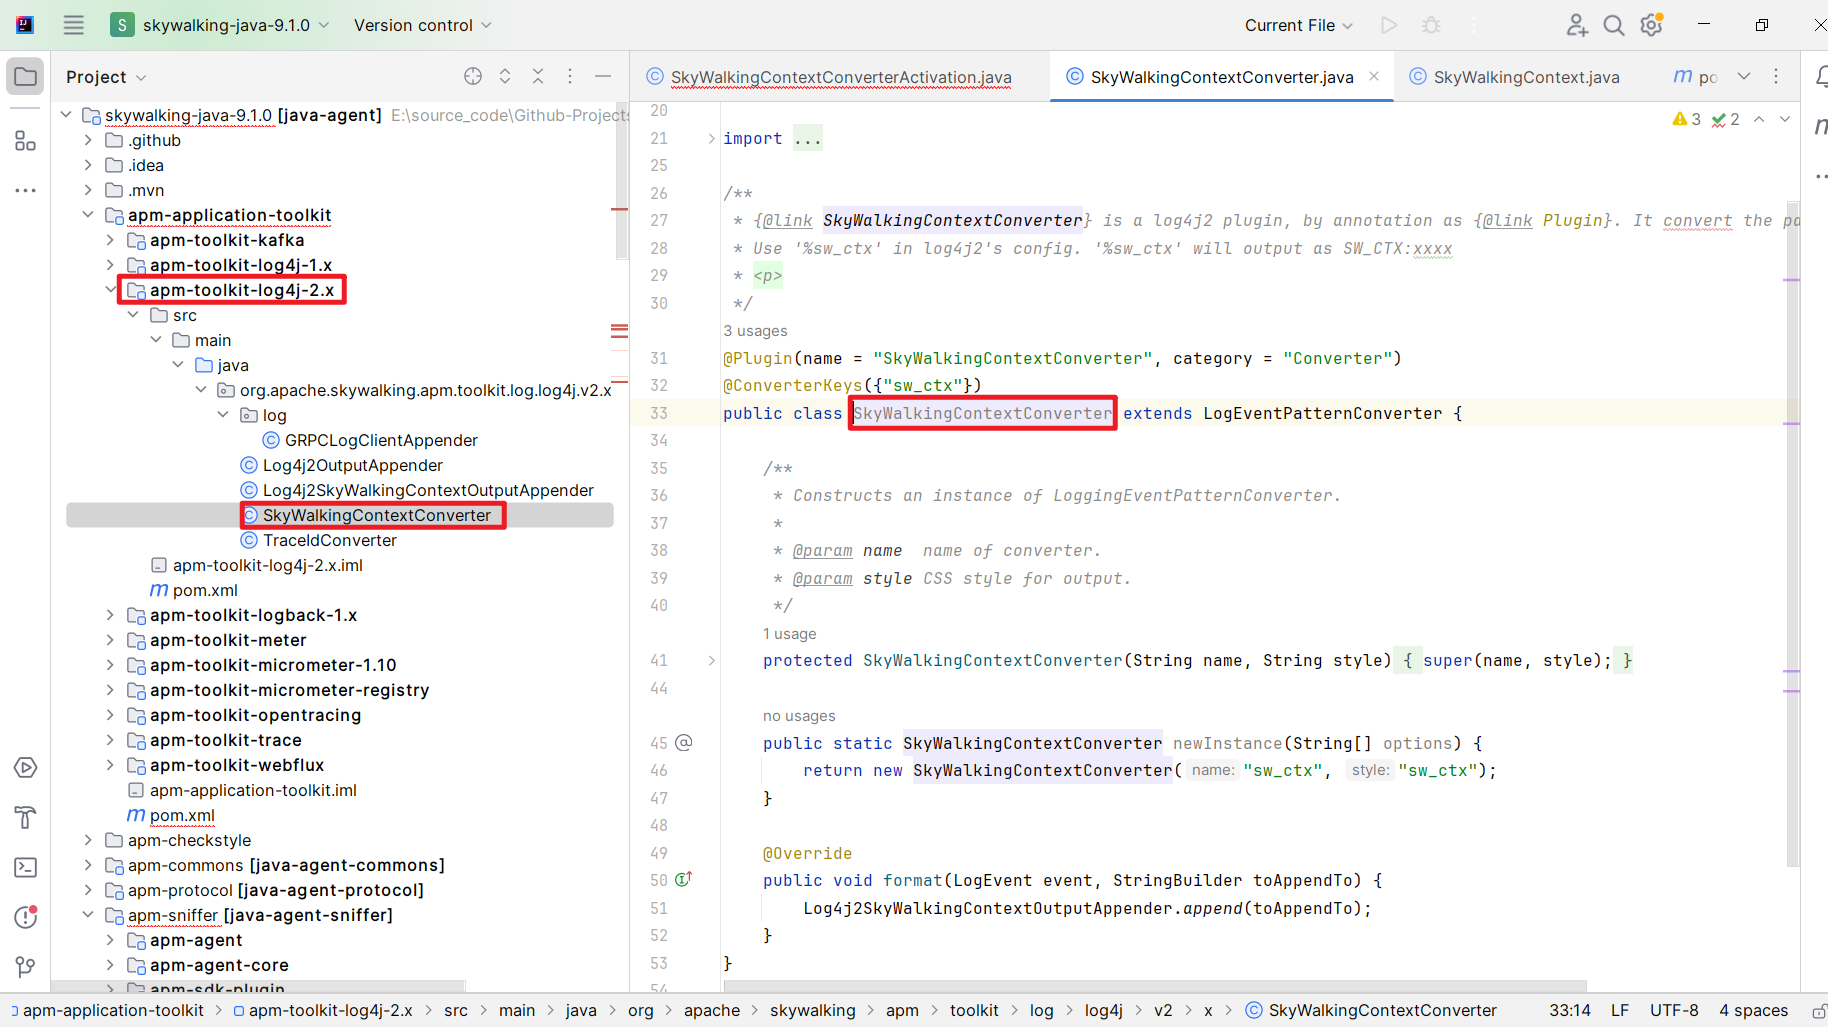Go to next highlighted error
Viewport: 1828px width, 1027px height.
(x=1785, y=119)
